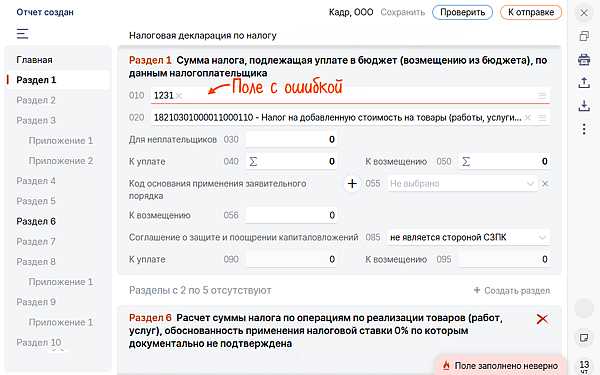This screenshot has width=600, height=375.
Task: Print the declaration via printer icon
Action: (x=584, y=60)
